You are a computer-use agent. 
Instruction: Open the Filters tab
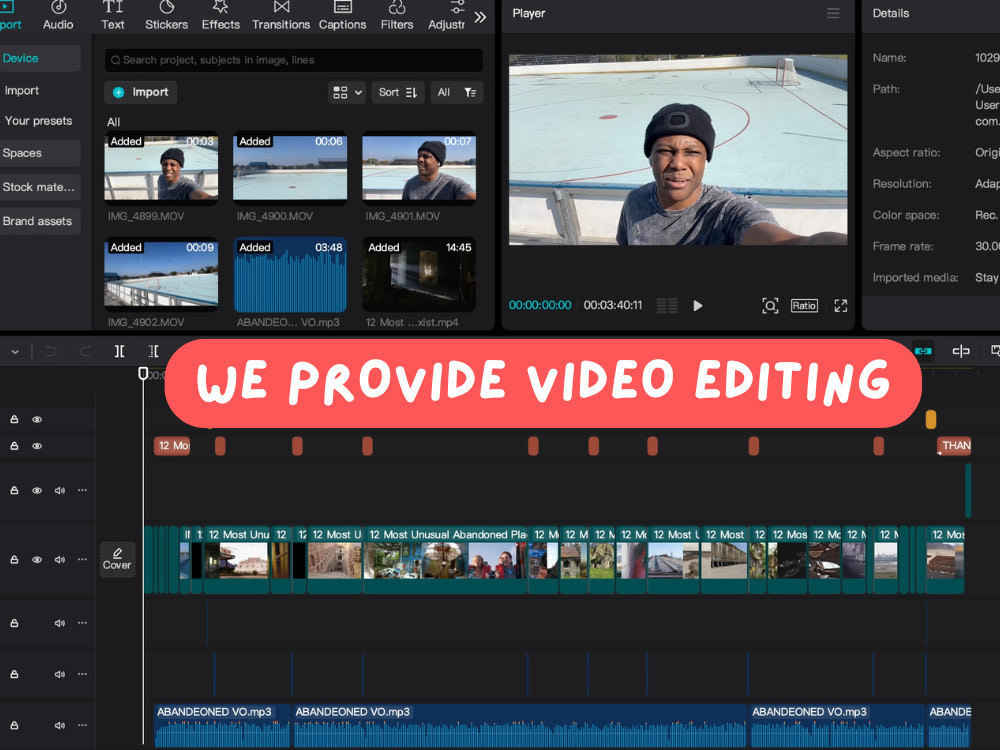[x=397, y=16]
